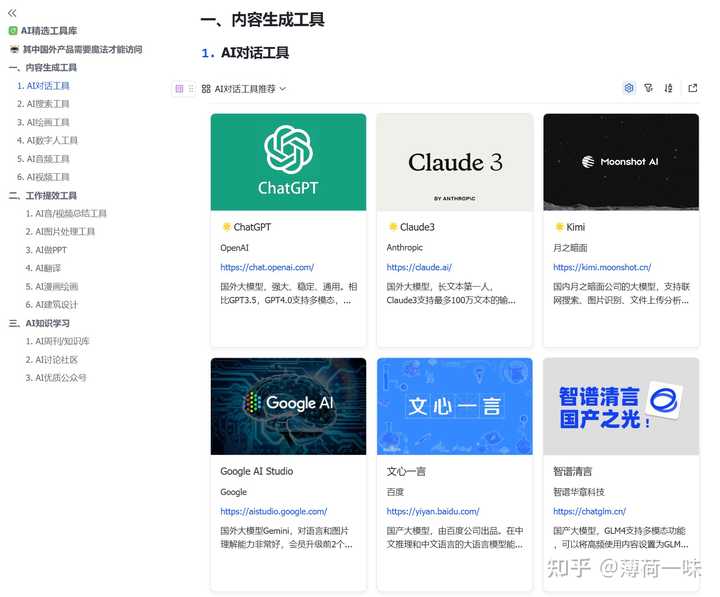Select 2. AI讨论社区 in outline
This screenshot has height=597, width=720.
[x=52, y=360]
